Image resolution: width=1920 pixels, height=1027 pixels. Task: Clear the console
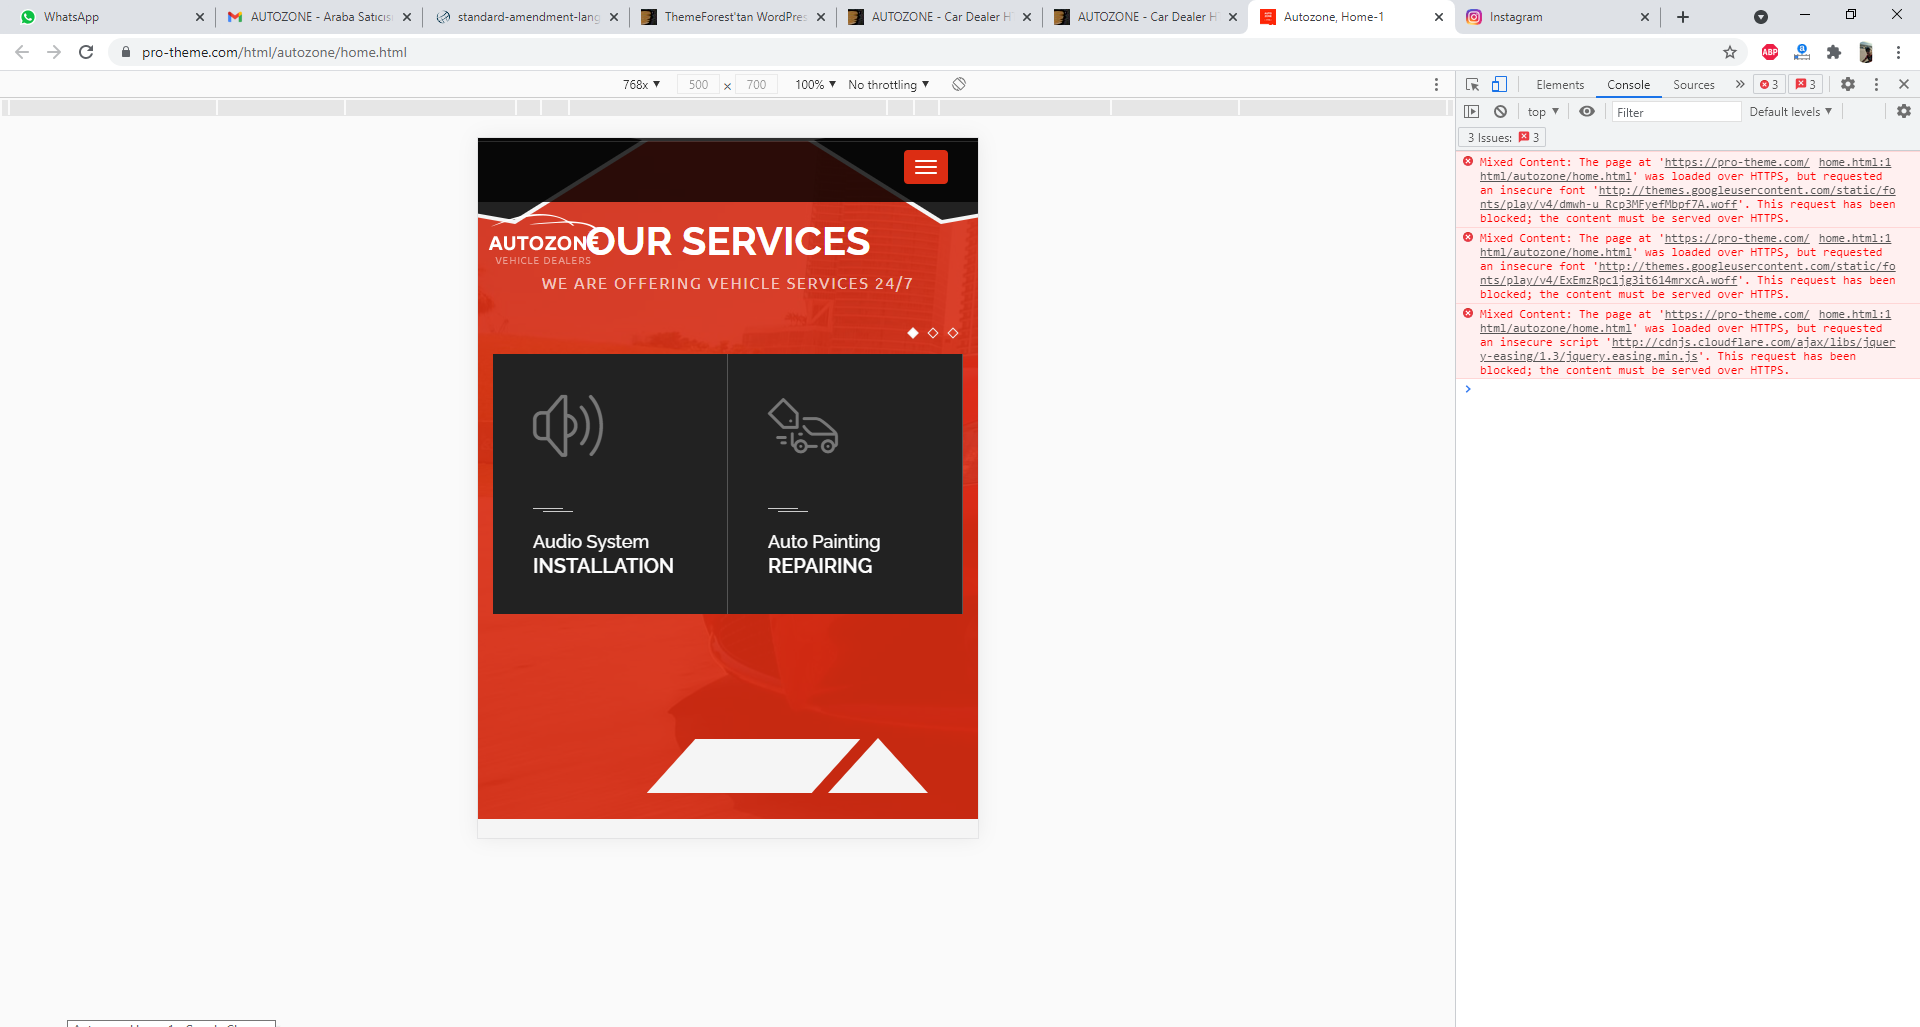(x=1500, y=112)
